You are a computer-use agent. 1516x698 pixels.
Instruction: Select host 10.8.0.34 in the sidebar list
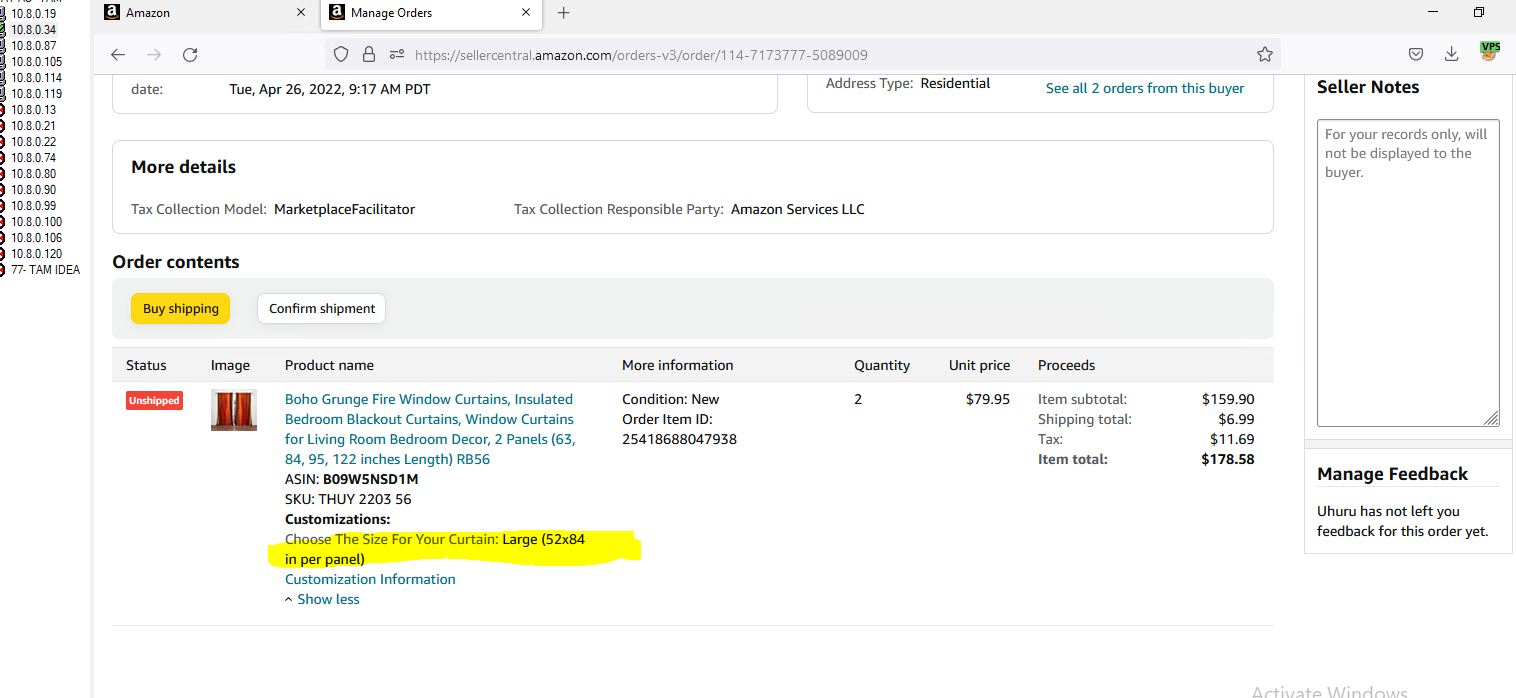click(34, 30)
